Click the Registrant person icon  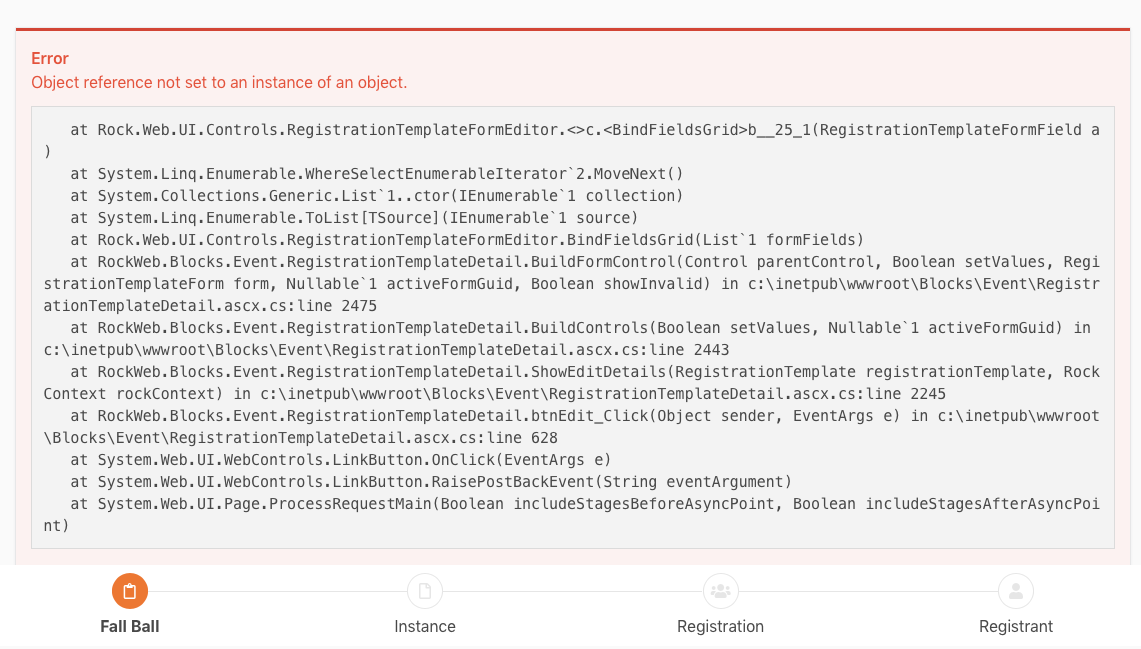pyautogui.click(x=1016, y=591)
